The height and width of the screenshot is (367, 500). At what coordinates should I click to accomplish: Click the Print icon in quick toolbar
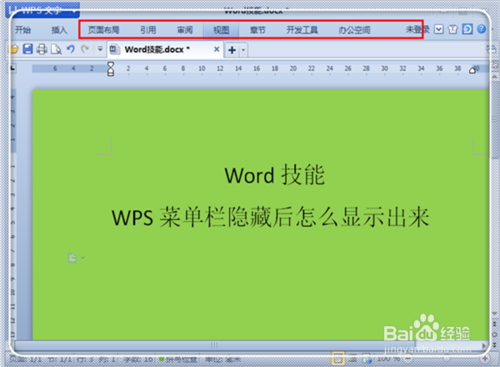(x=42, y=49)
